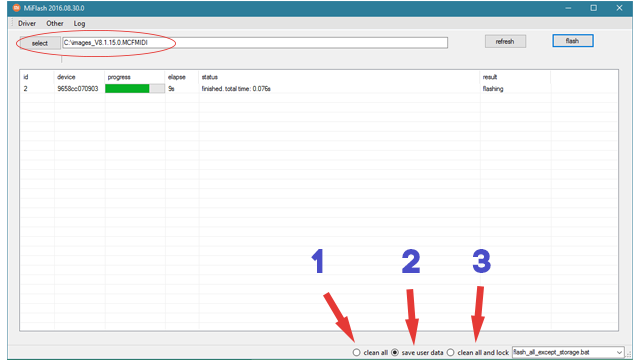This screenshot has height=360, width=640.
Task: Click the refresh button
Action: click(x=505, y=41)
